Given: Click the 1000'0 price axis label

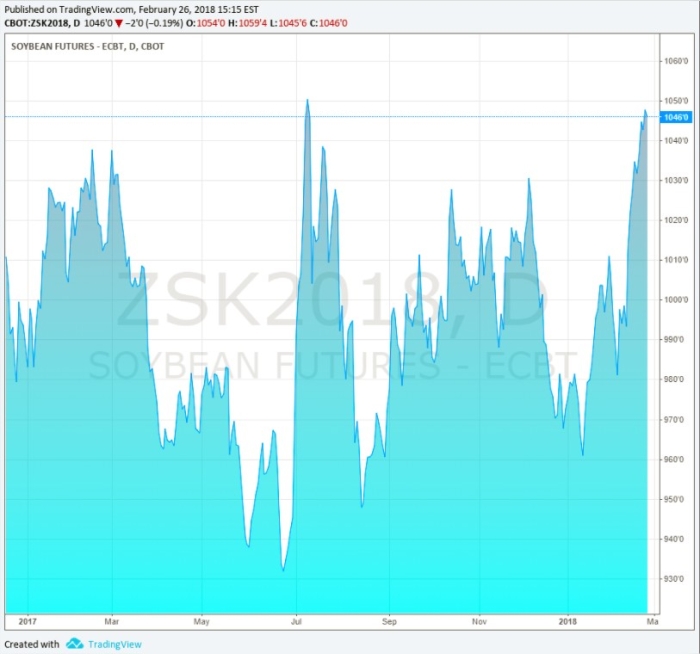Looking at the screenshot, I should (676, 300).
